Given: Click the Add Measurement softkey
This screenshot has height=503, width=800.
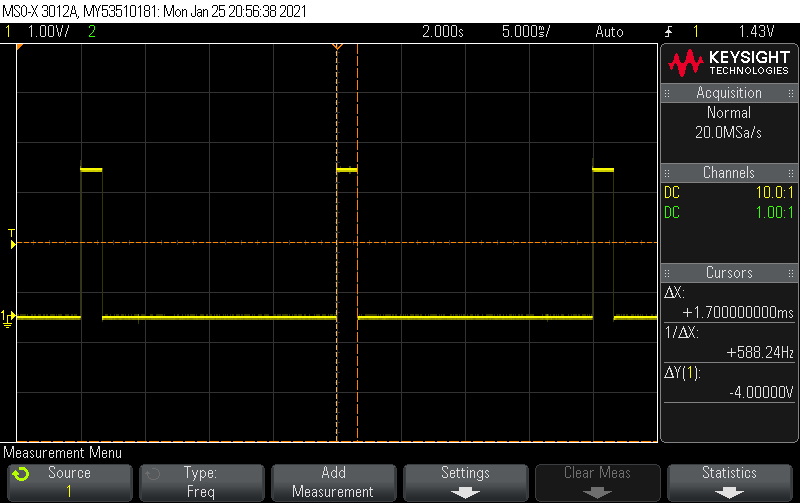Looking at the screenshot, I should [x=333, y=482].
